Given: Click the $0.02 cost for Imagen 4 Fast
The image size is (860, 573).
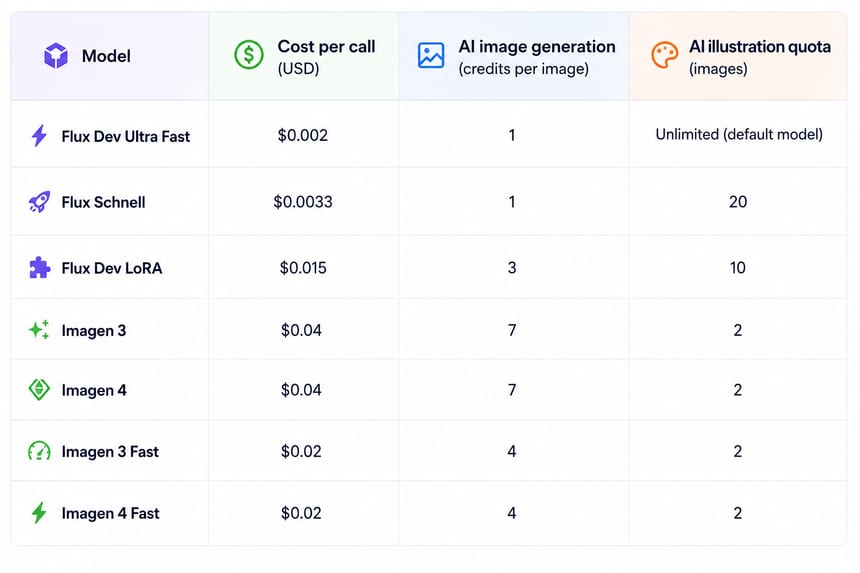Looking at the screenshot, I should coord(301,513).
